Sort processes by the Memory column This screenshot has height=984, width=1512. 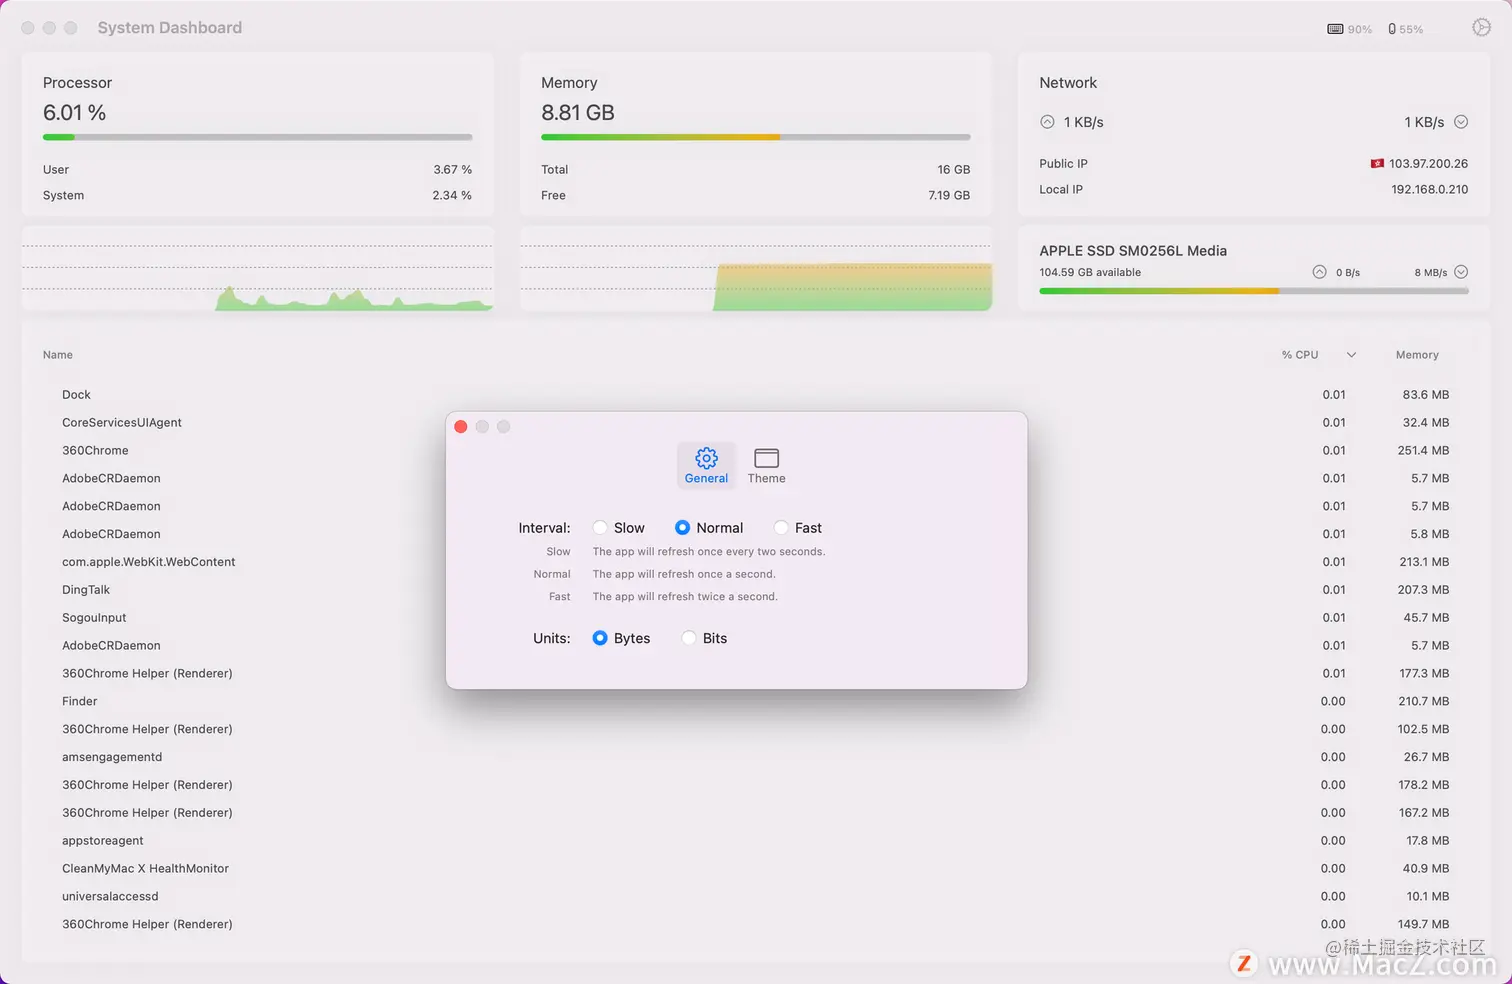pyautogui.click(x=1417, y=355)
